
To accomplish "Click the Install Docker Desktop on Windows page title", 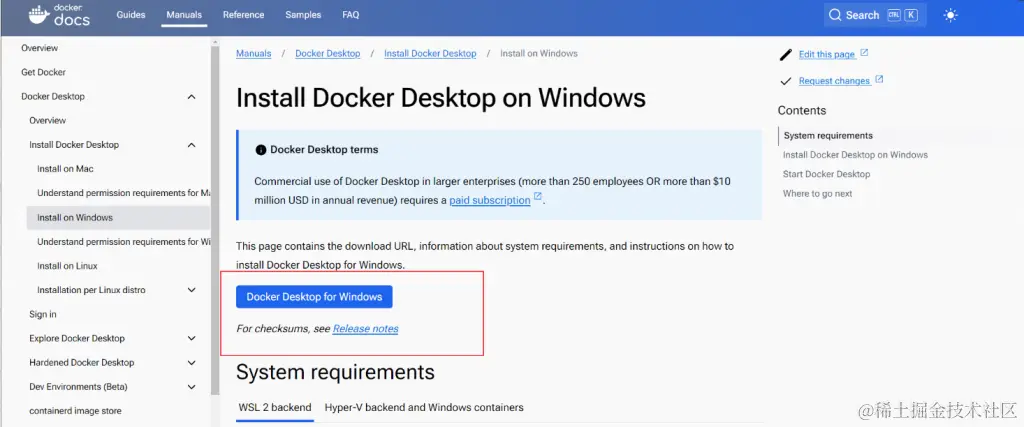I will pyautogui.click(x=441, y=98).
